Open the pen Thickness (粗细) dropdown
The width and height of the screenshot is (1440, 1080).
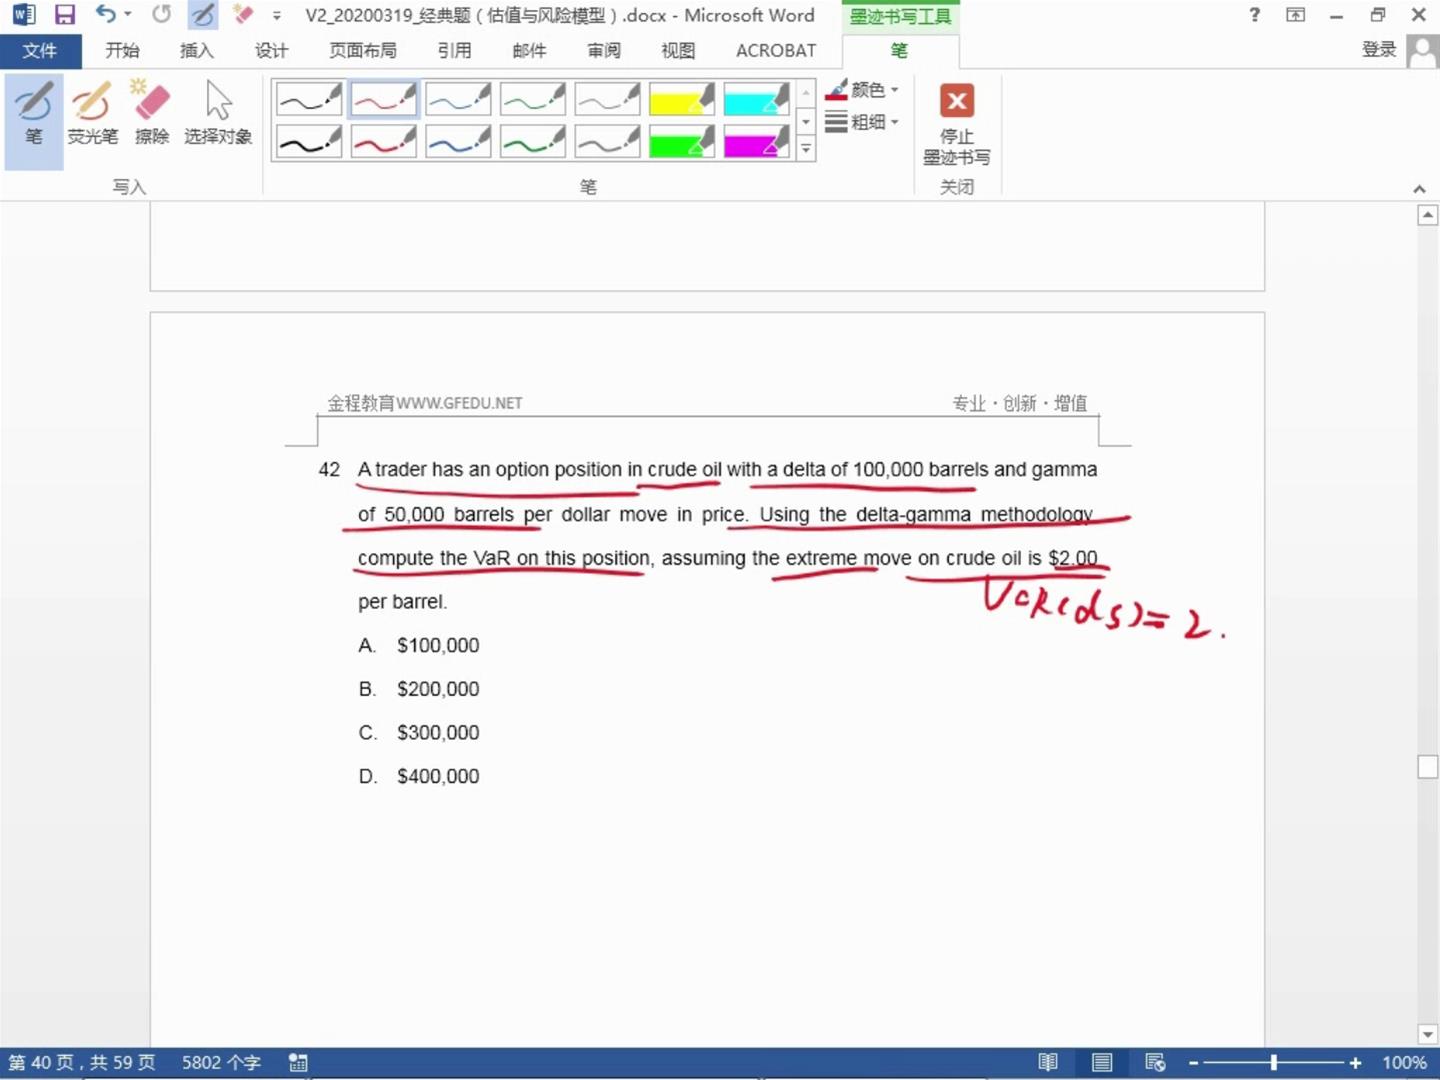[x=862, y=122]
